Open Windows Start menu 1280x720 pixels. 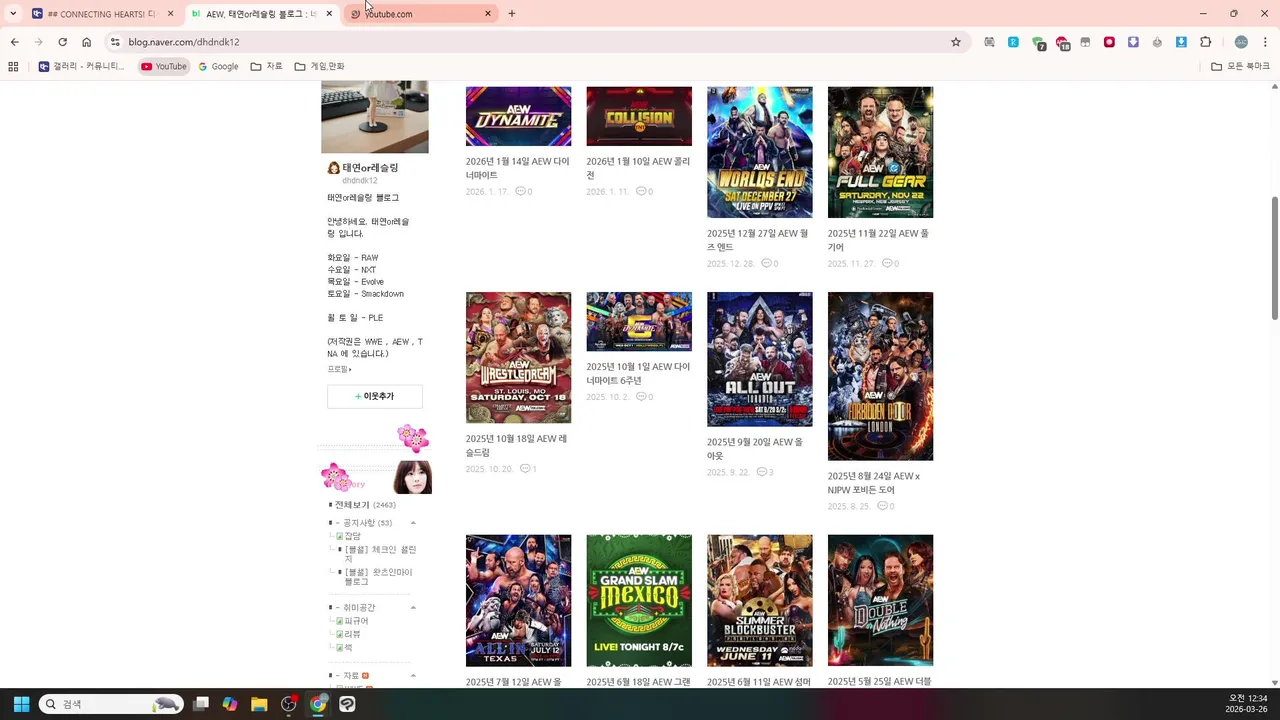pyautogui.click(x=21, y=704)
